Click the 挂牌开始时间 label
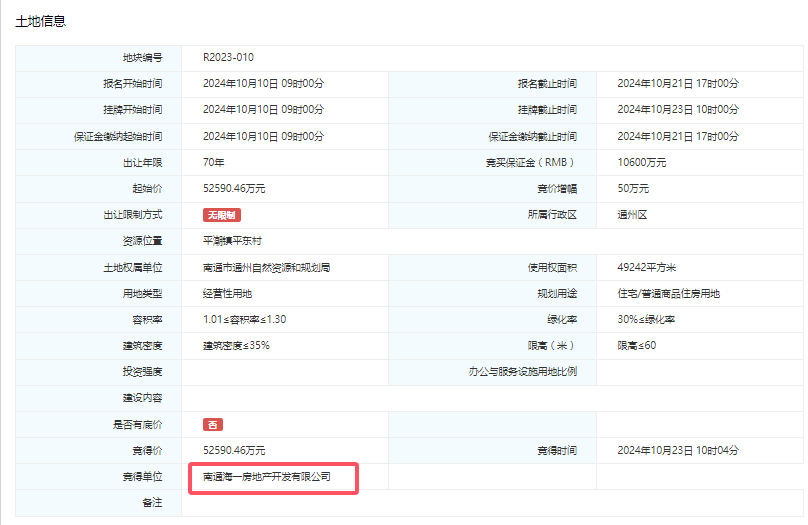Screen dimensions: 808x525 [x=133, y=110]
